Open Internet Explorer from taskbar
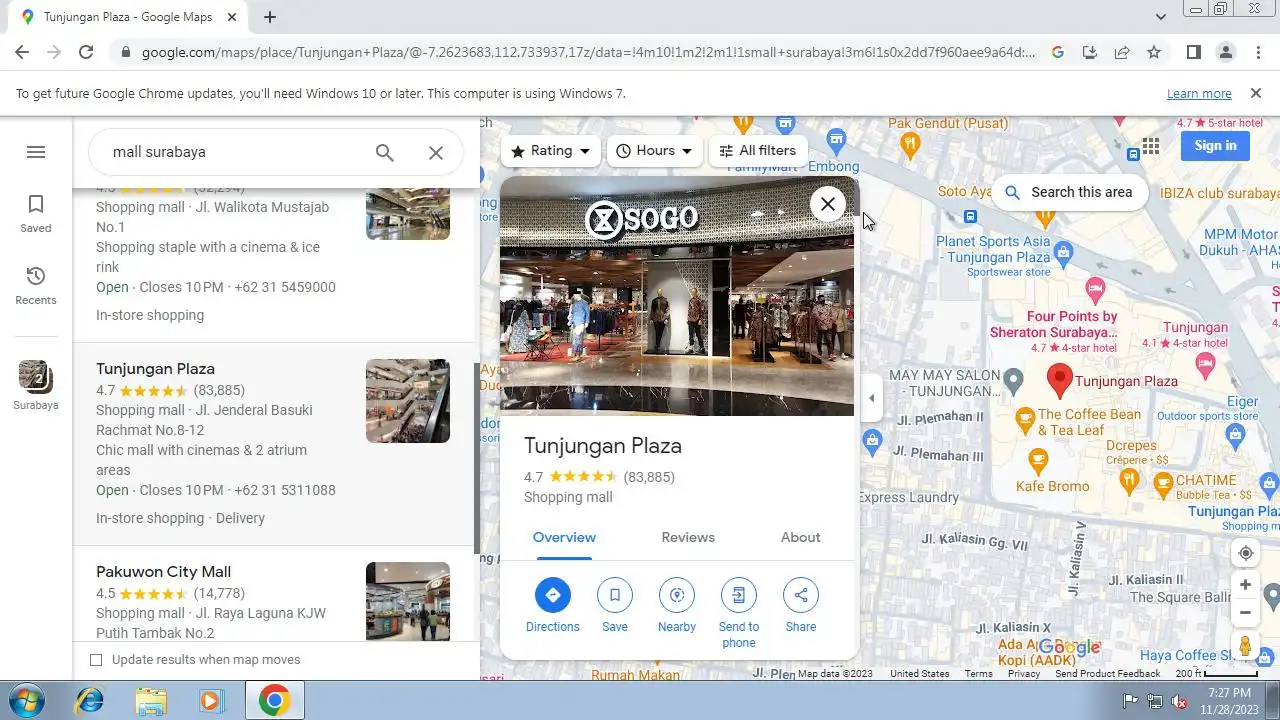The image size is (1280, 720). 89,700
